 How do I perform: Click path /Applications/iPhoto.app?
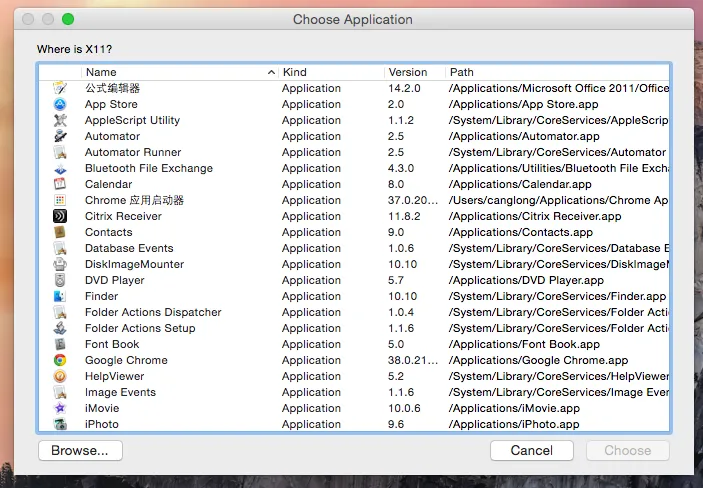click(x=514, y=424)
